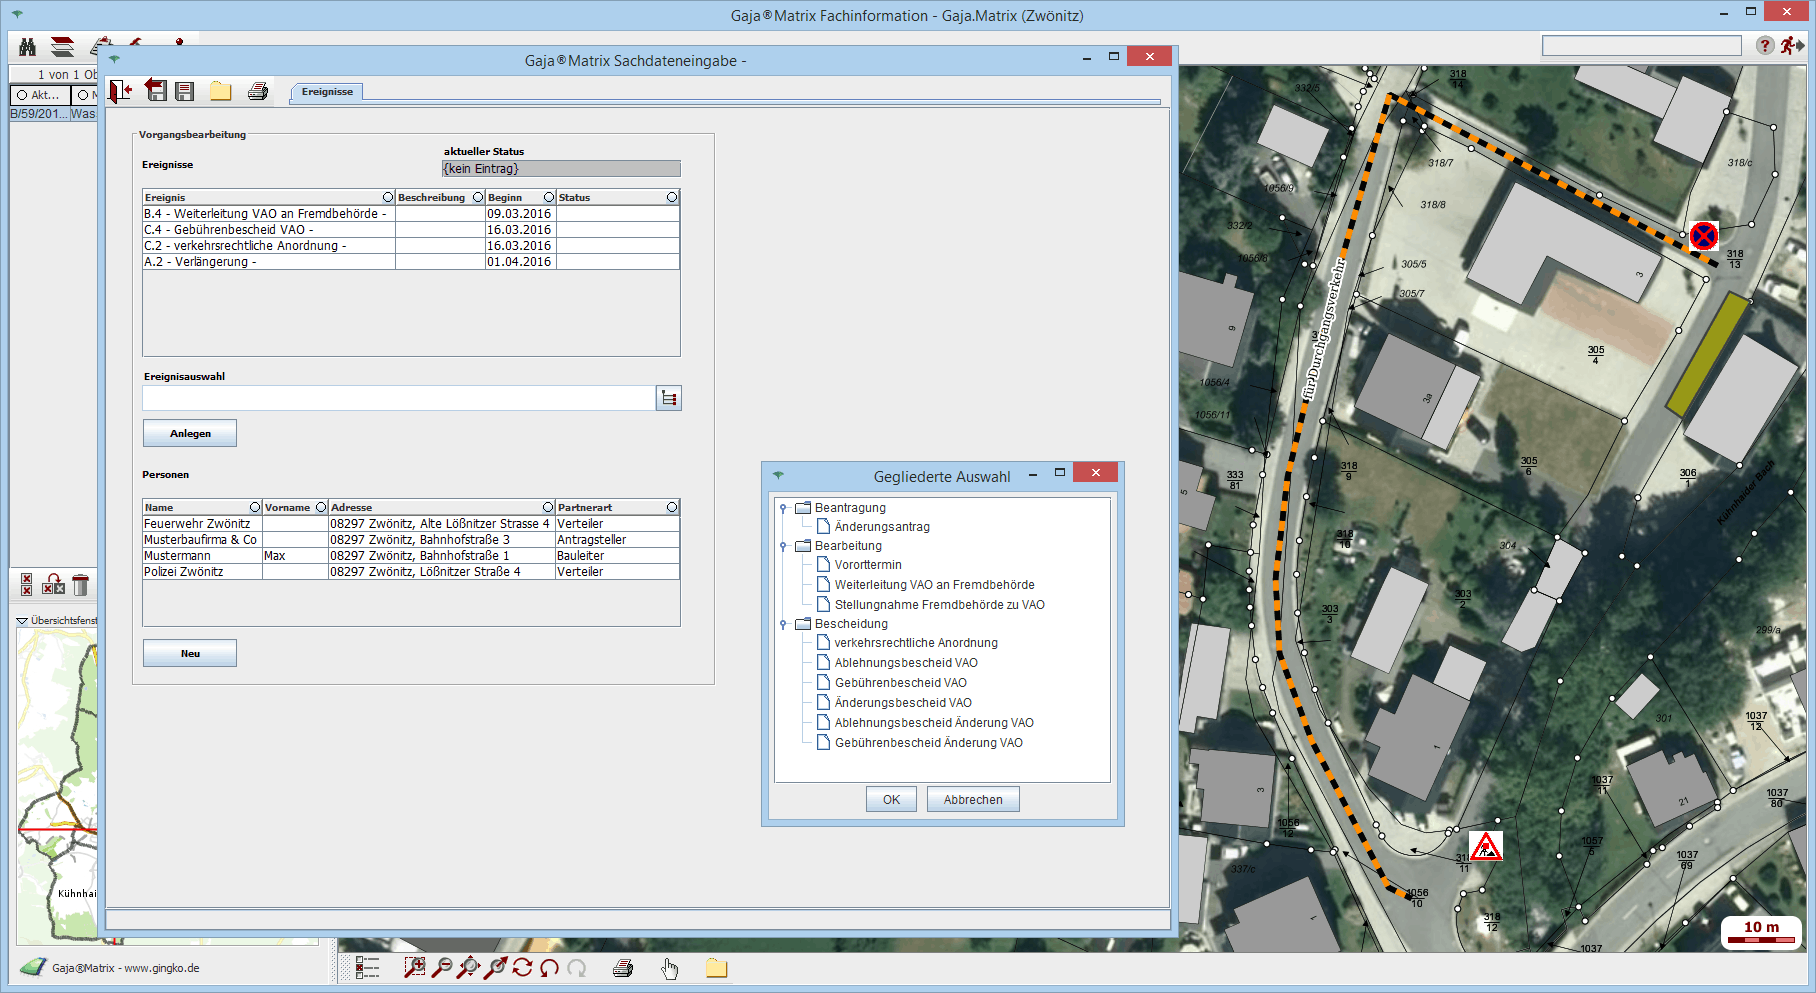Click the Ereignisauswahl text field

(398, 398)
